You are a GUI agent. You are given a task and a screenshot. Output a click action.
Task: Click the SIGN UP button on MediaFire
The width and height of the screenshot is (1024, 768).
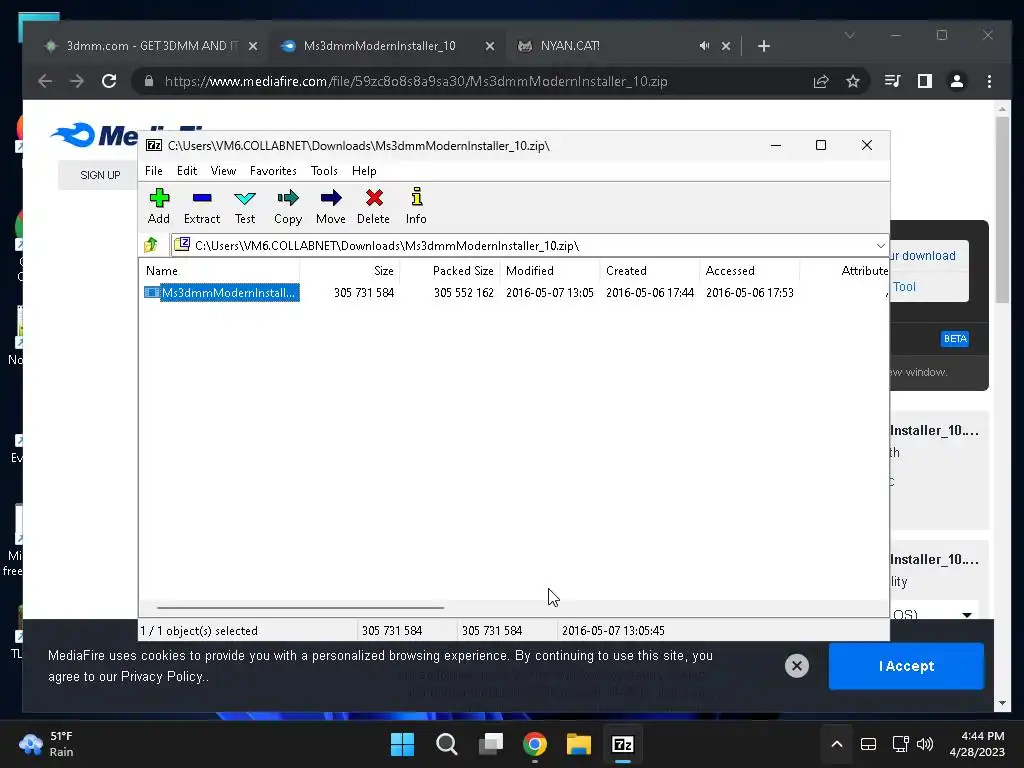click(x=100, y=175)
